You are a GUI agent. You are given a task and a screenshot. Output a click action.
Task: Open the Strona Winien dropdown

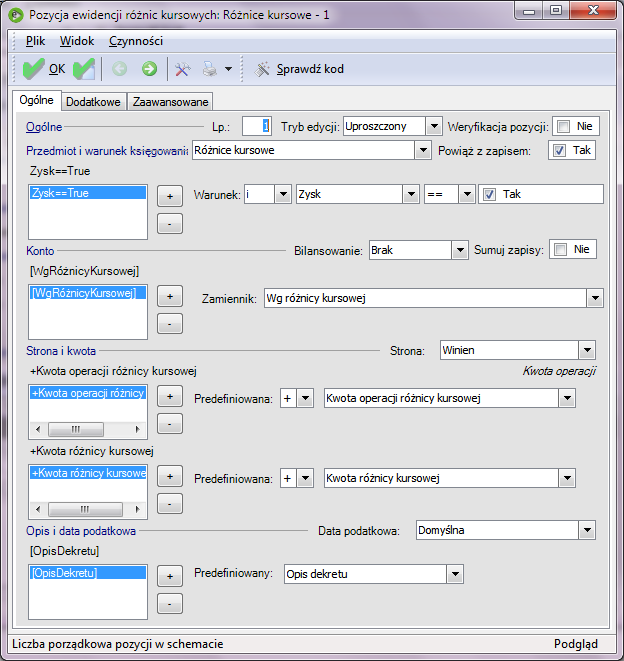(x=587, y=350)
